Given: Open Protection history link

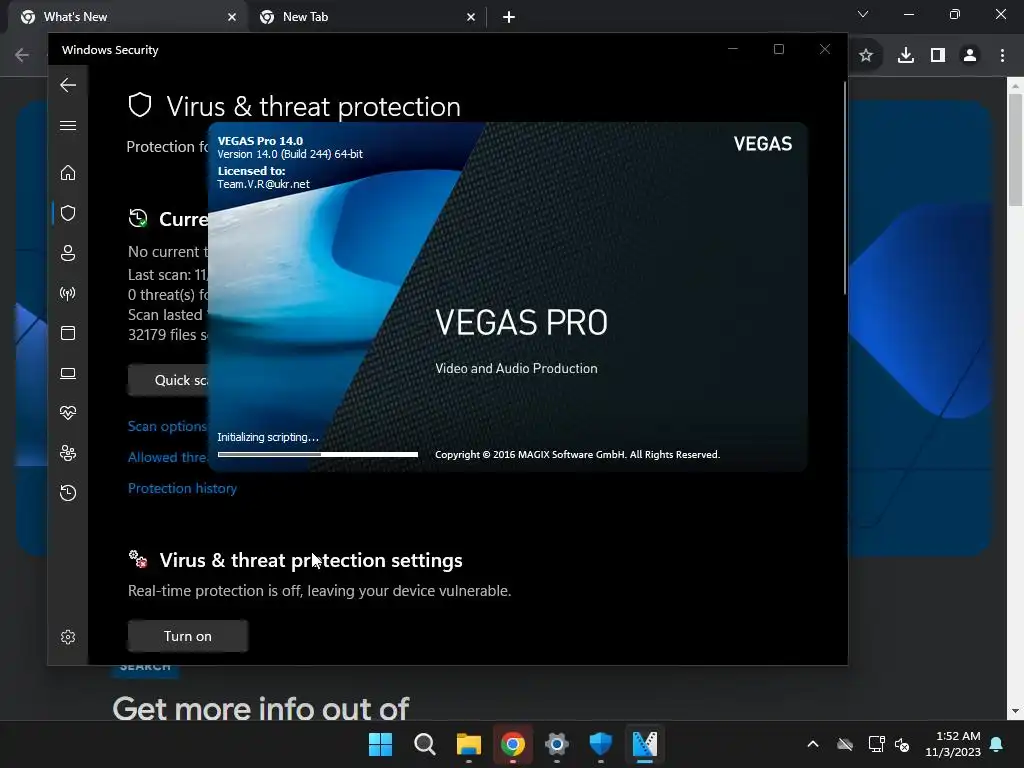Looking at the screenshot, I should click(182, 488).
